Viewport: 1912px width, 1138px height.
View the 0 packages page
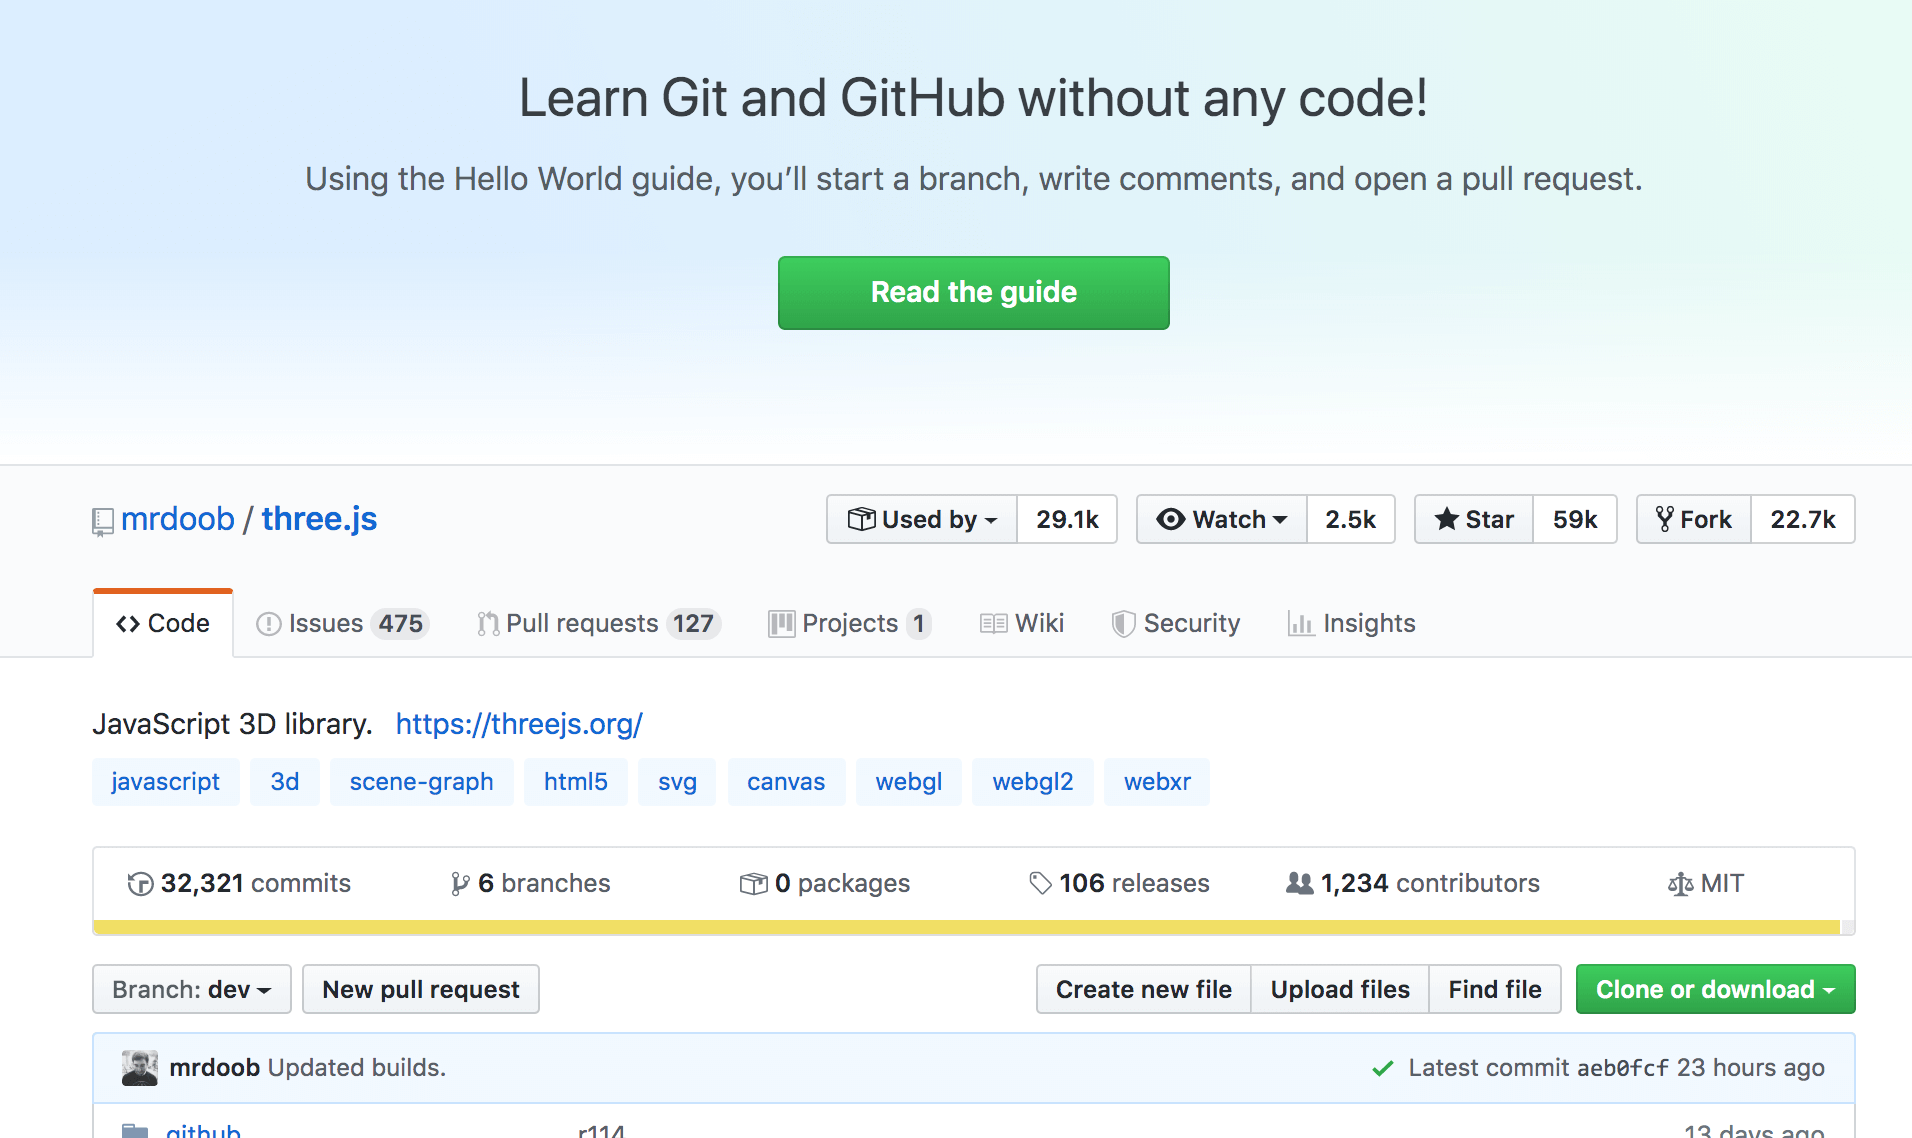point(825,883)
